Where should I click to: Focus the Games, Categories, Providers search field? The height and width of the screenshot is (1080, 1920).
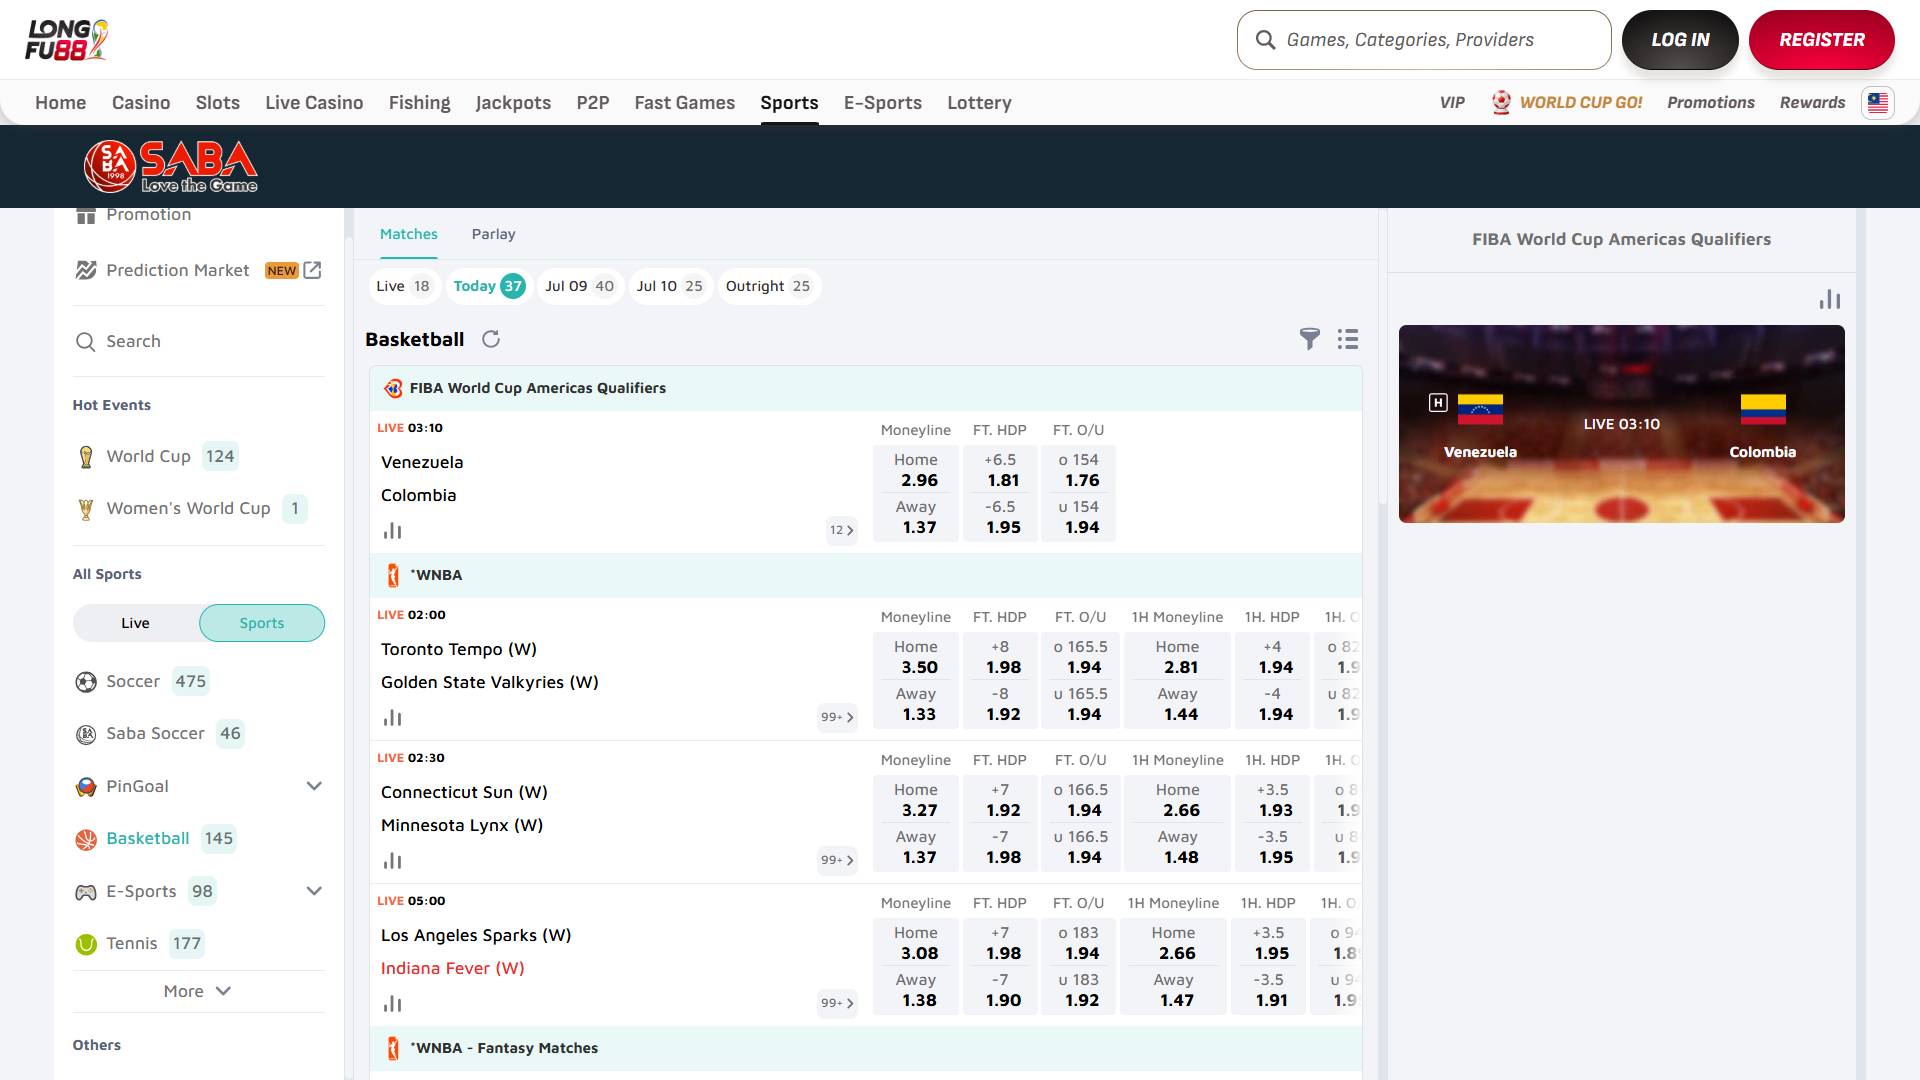pyautogui.click(x=1424, y=40)
